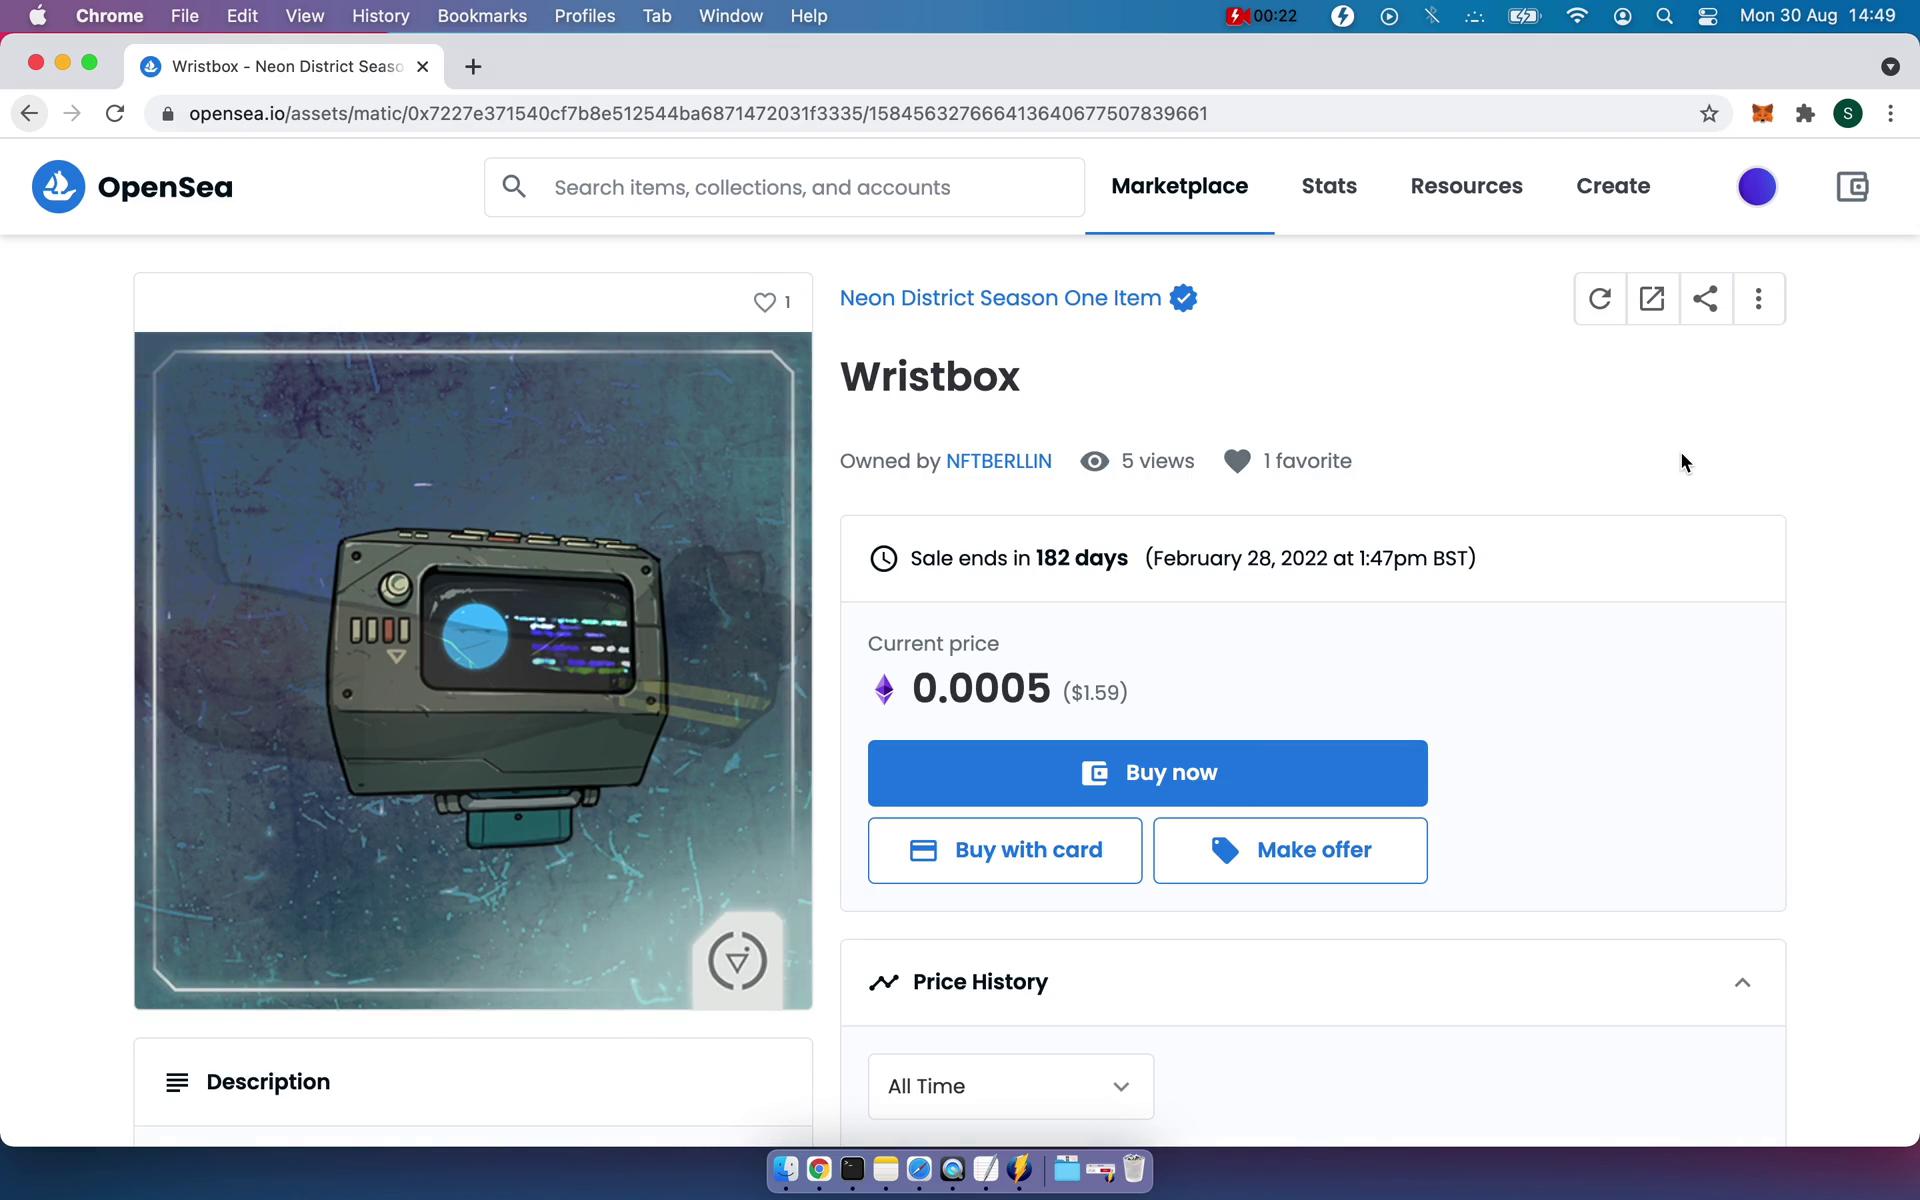1920x1200 pixels.
Task: Toggle the heart on the item image
Action: pyautogui.click(x=764, y=302)
